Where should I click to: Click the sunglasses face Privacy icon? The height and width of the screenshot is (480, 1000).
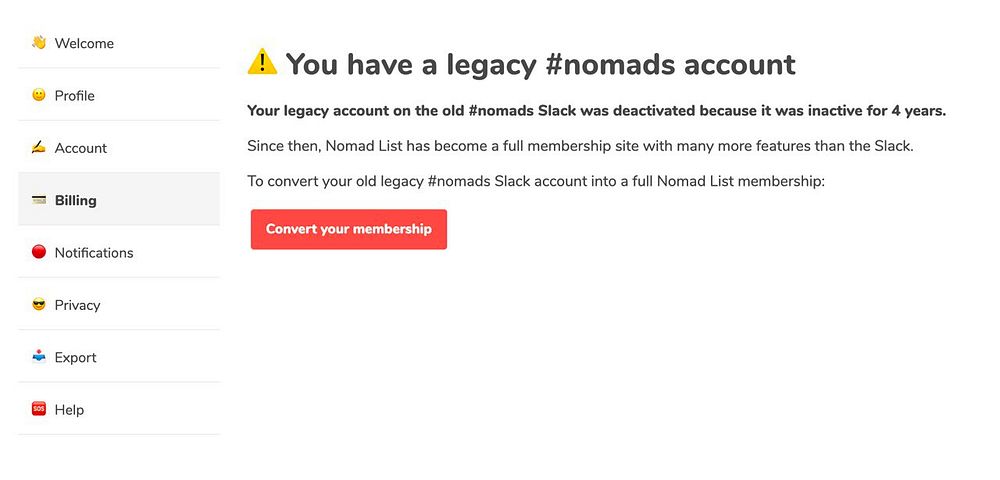(x=39, y=304)
